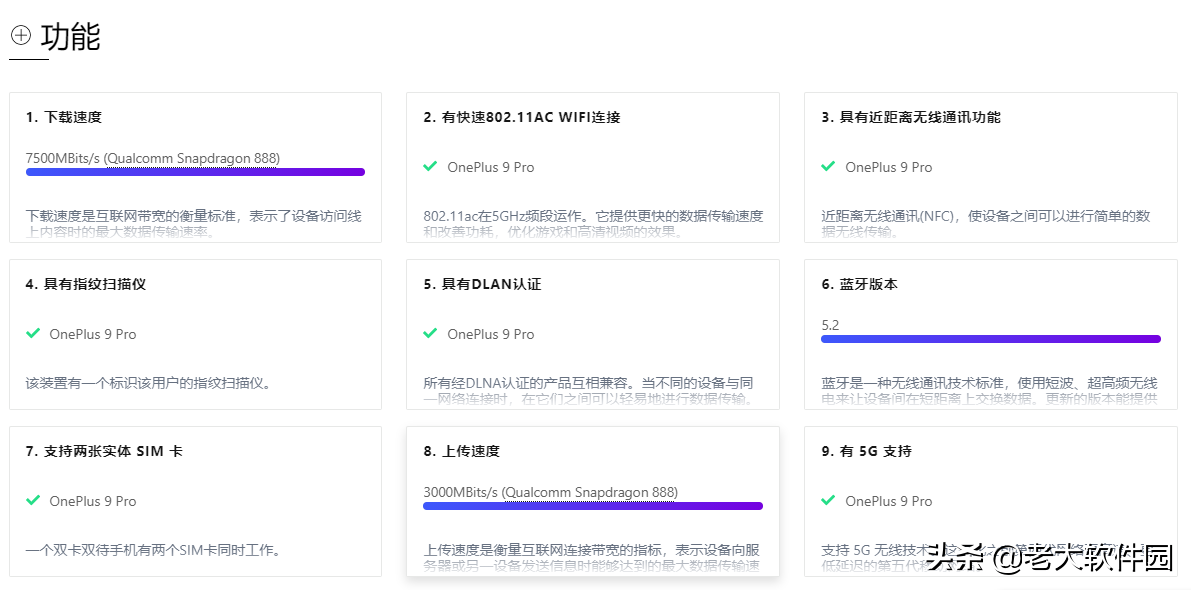This screenshot has width=1191, height=590.
Task: Expand the 下载速度 description text
Action: click(x=194, y=223)
